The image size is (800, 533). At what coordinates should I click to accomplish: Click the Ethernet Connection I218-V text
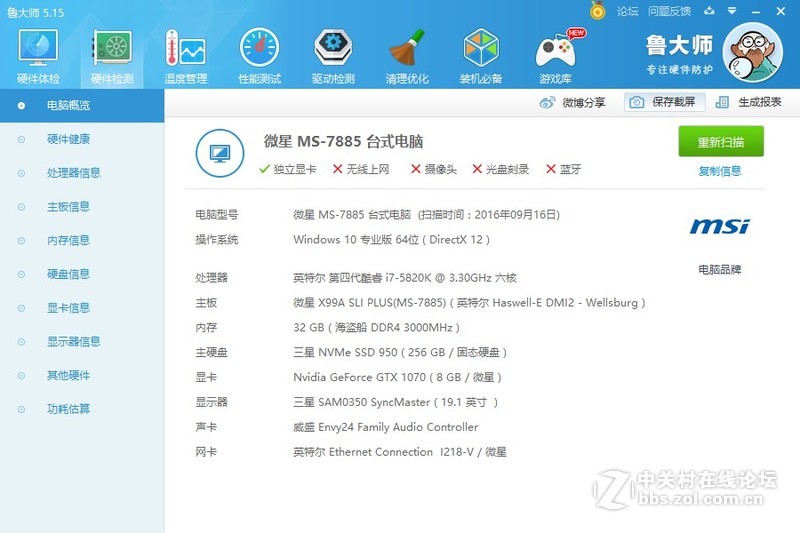click(x=401, y=452)
